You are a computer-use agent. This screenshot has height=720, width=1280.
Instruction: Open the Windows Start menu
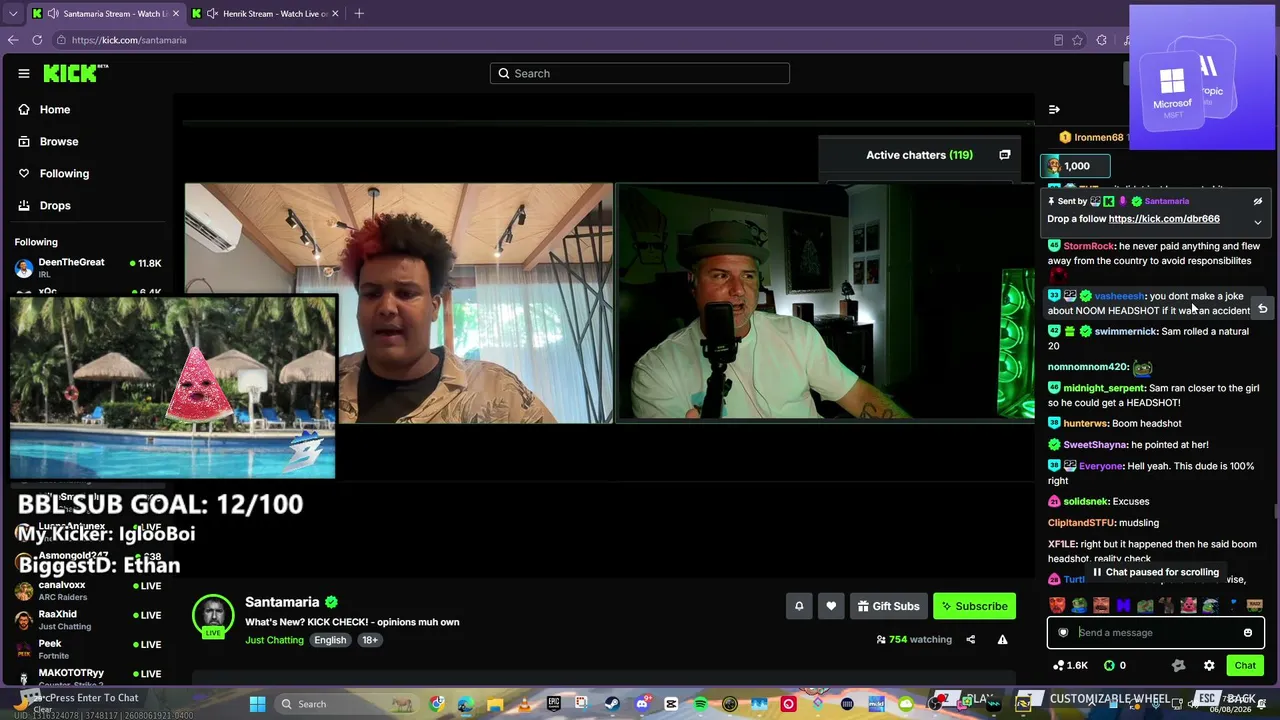point(257,704)
